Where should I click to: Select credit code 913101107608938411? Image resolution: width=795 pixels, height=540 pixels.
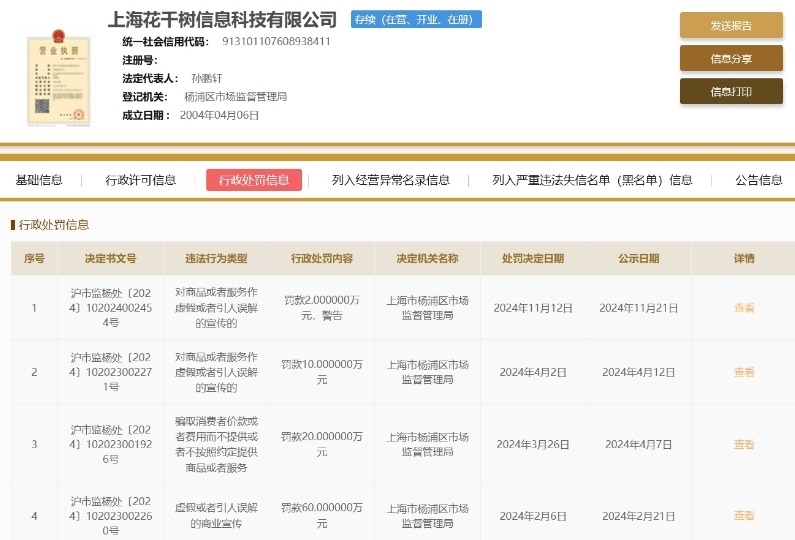tap(276, 42)
